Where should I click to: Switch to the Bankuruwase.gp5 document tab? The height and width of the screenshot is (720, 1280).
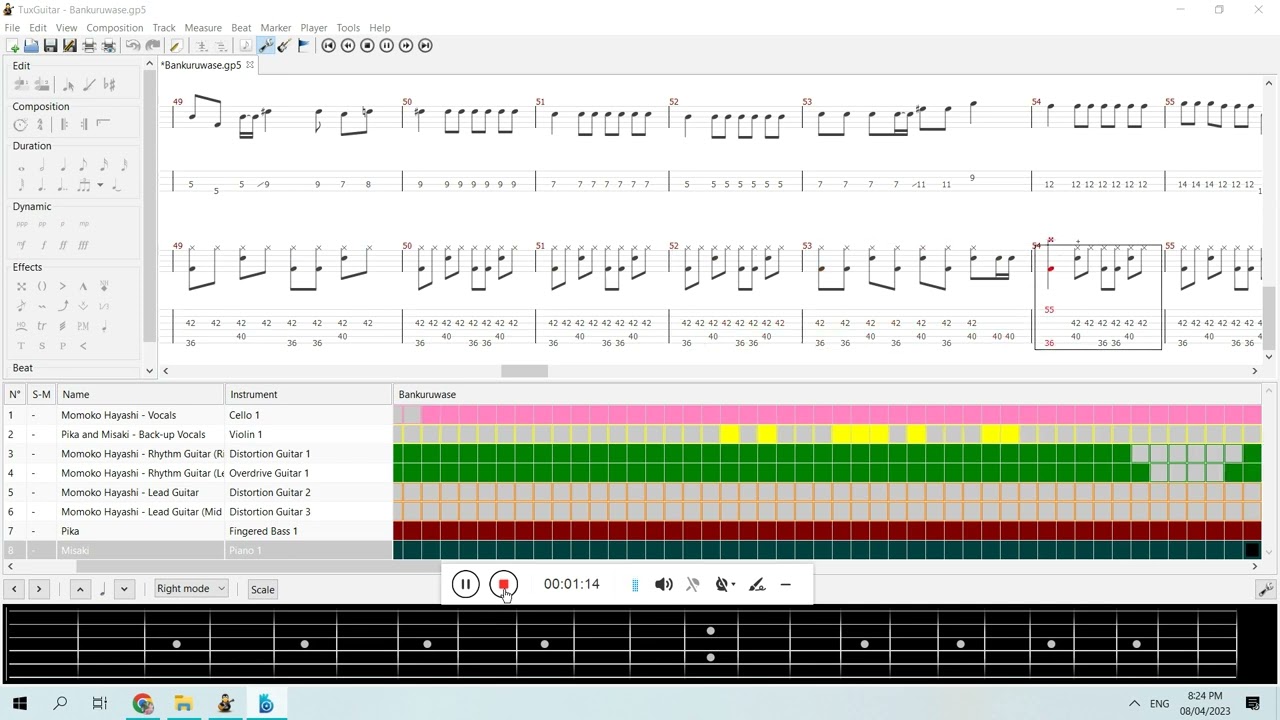[x=202, y=66]
